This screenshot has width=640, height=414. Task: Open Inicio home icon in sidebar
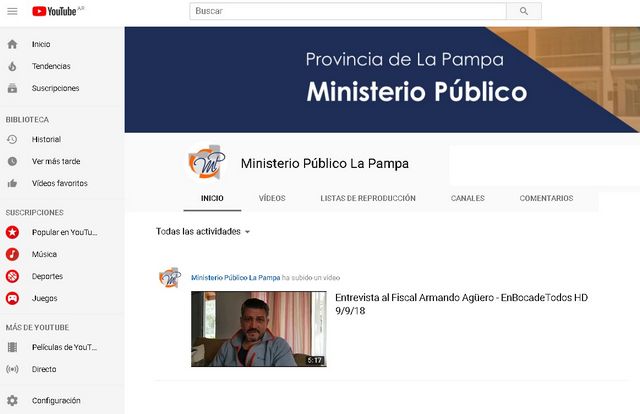click(12, 44)
